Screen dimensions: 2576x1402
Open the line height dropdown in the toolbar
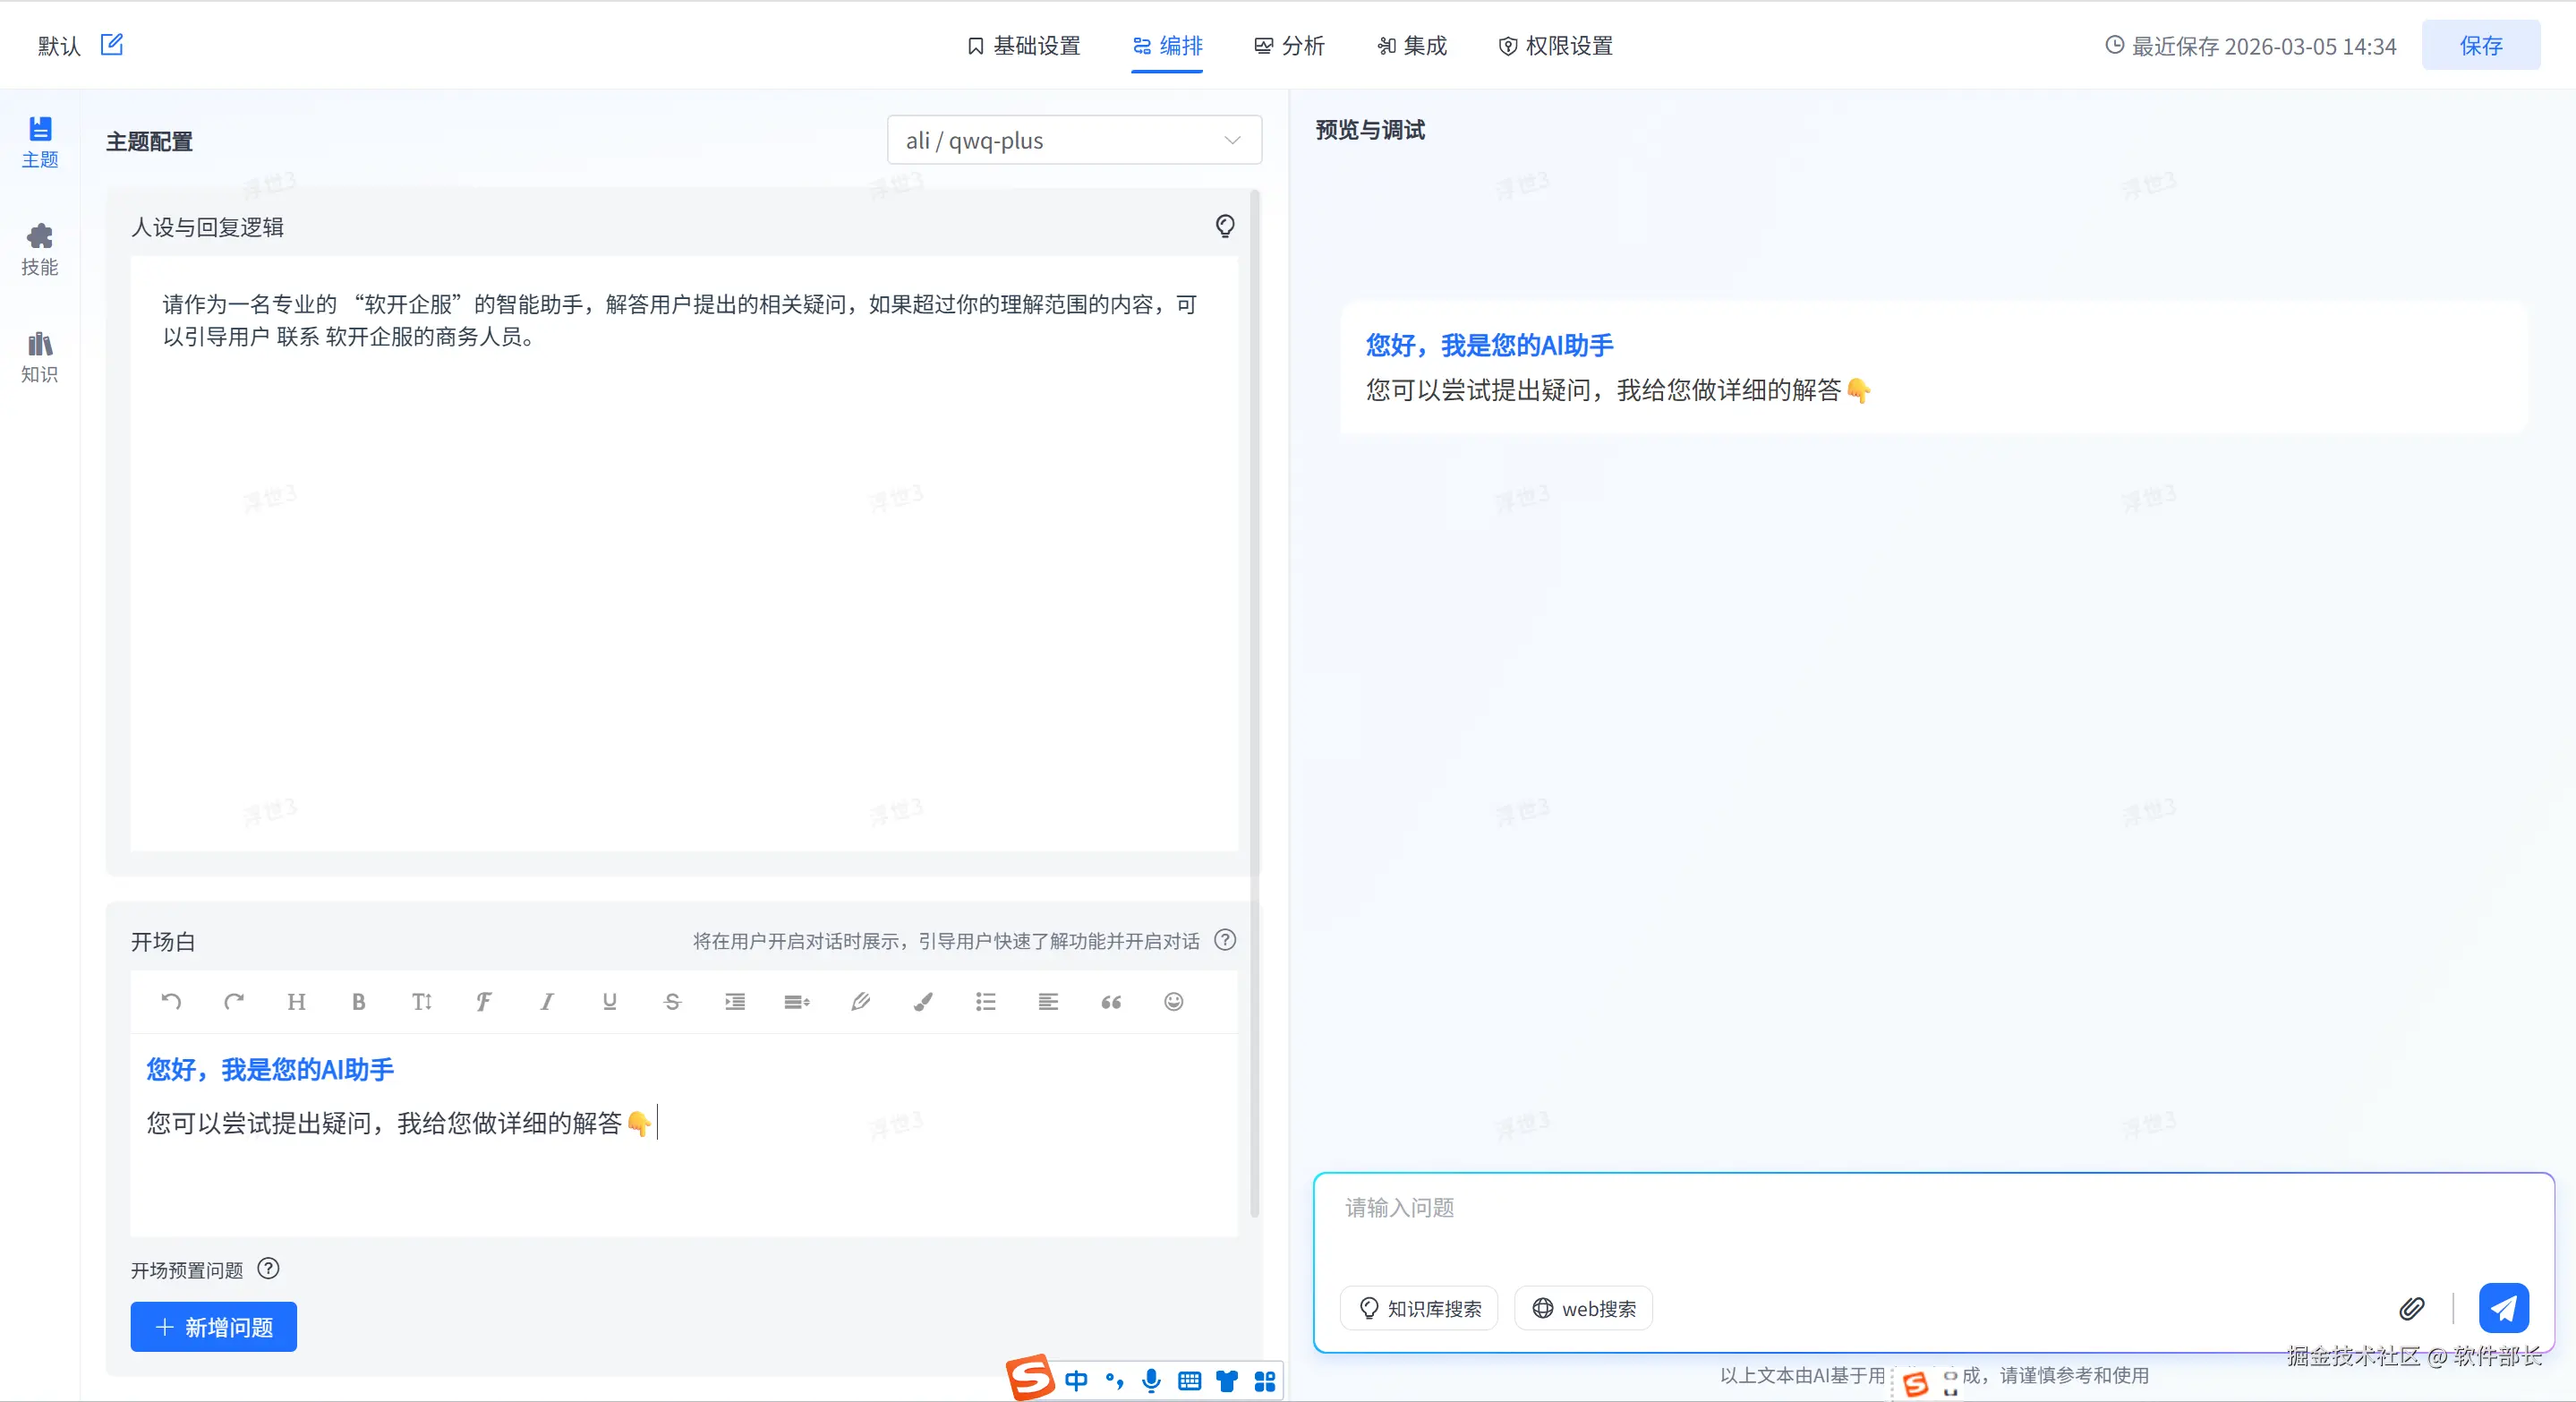click(797, 1001)
